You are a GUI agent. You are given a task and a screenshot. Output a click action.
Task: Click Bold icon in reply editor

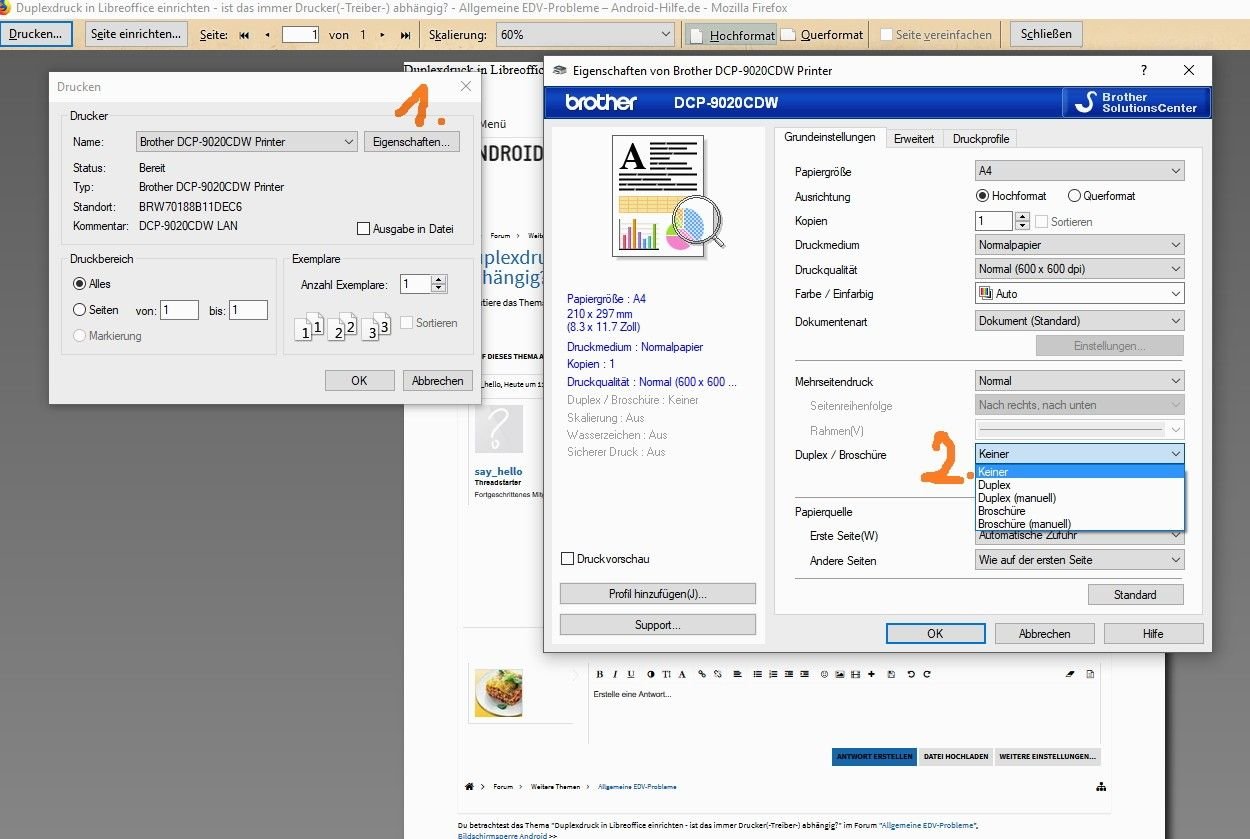[x=601, y=674]
